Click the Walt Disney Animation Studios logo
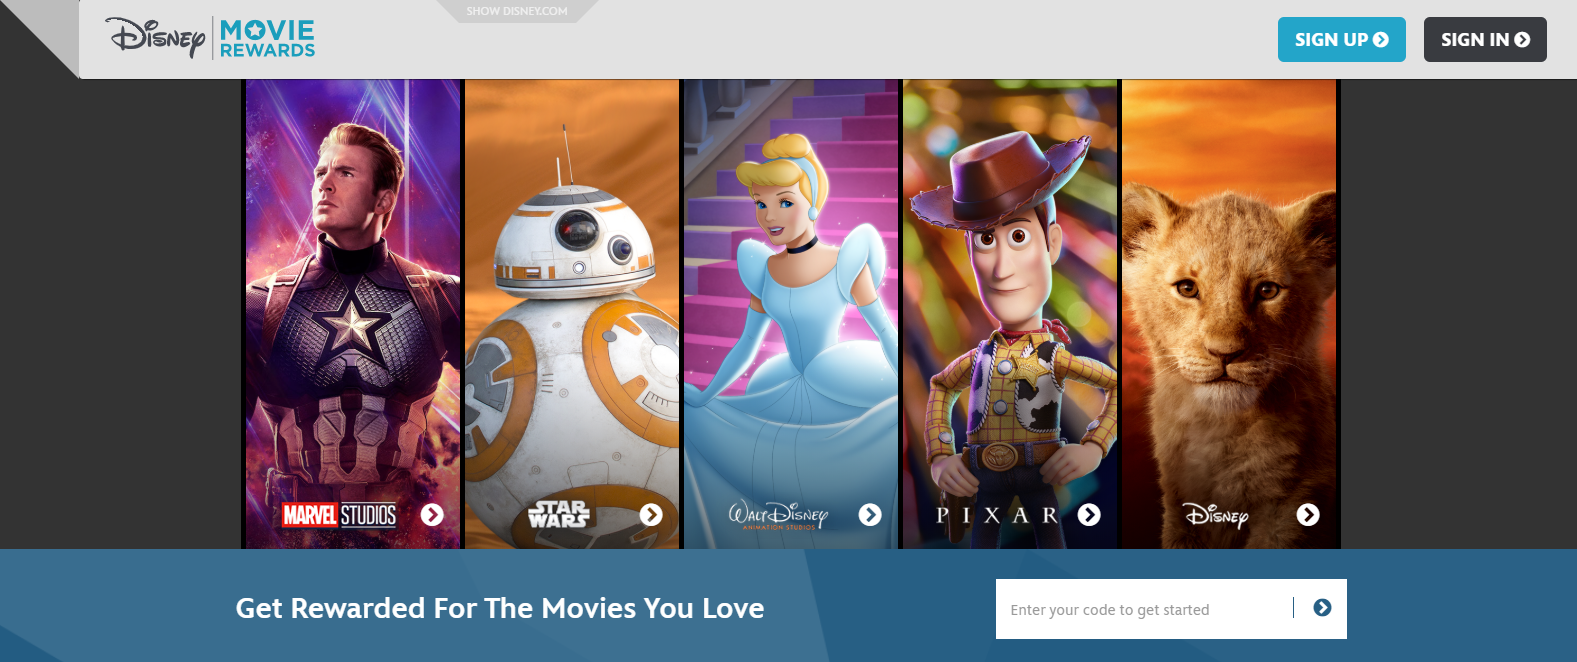 (778, 515)
